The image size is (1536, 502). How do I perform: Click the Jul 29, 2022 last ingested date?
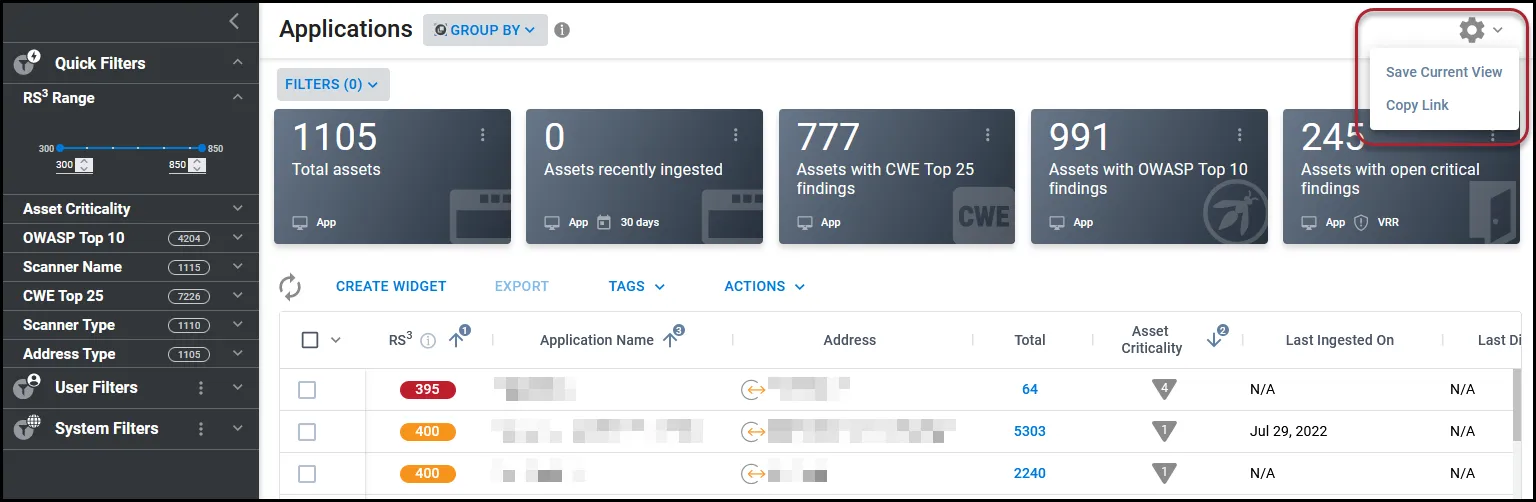tap(1288, 432)
